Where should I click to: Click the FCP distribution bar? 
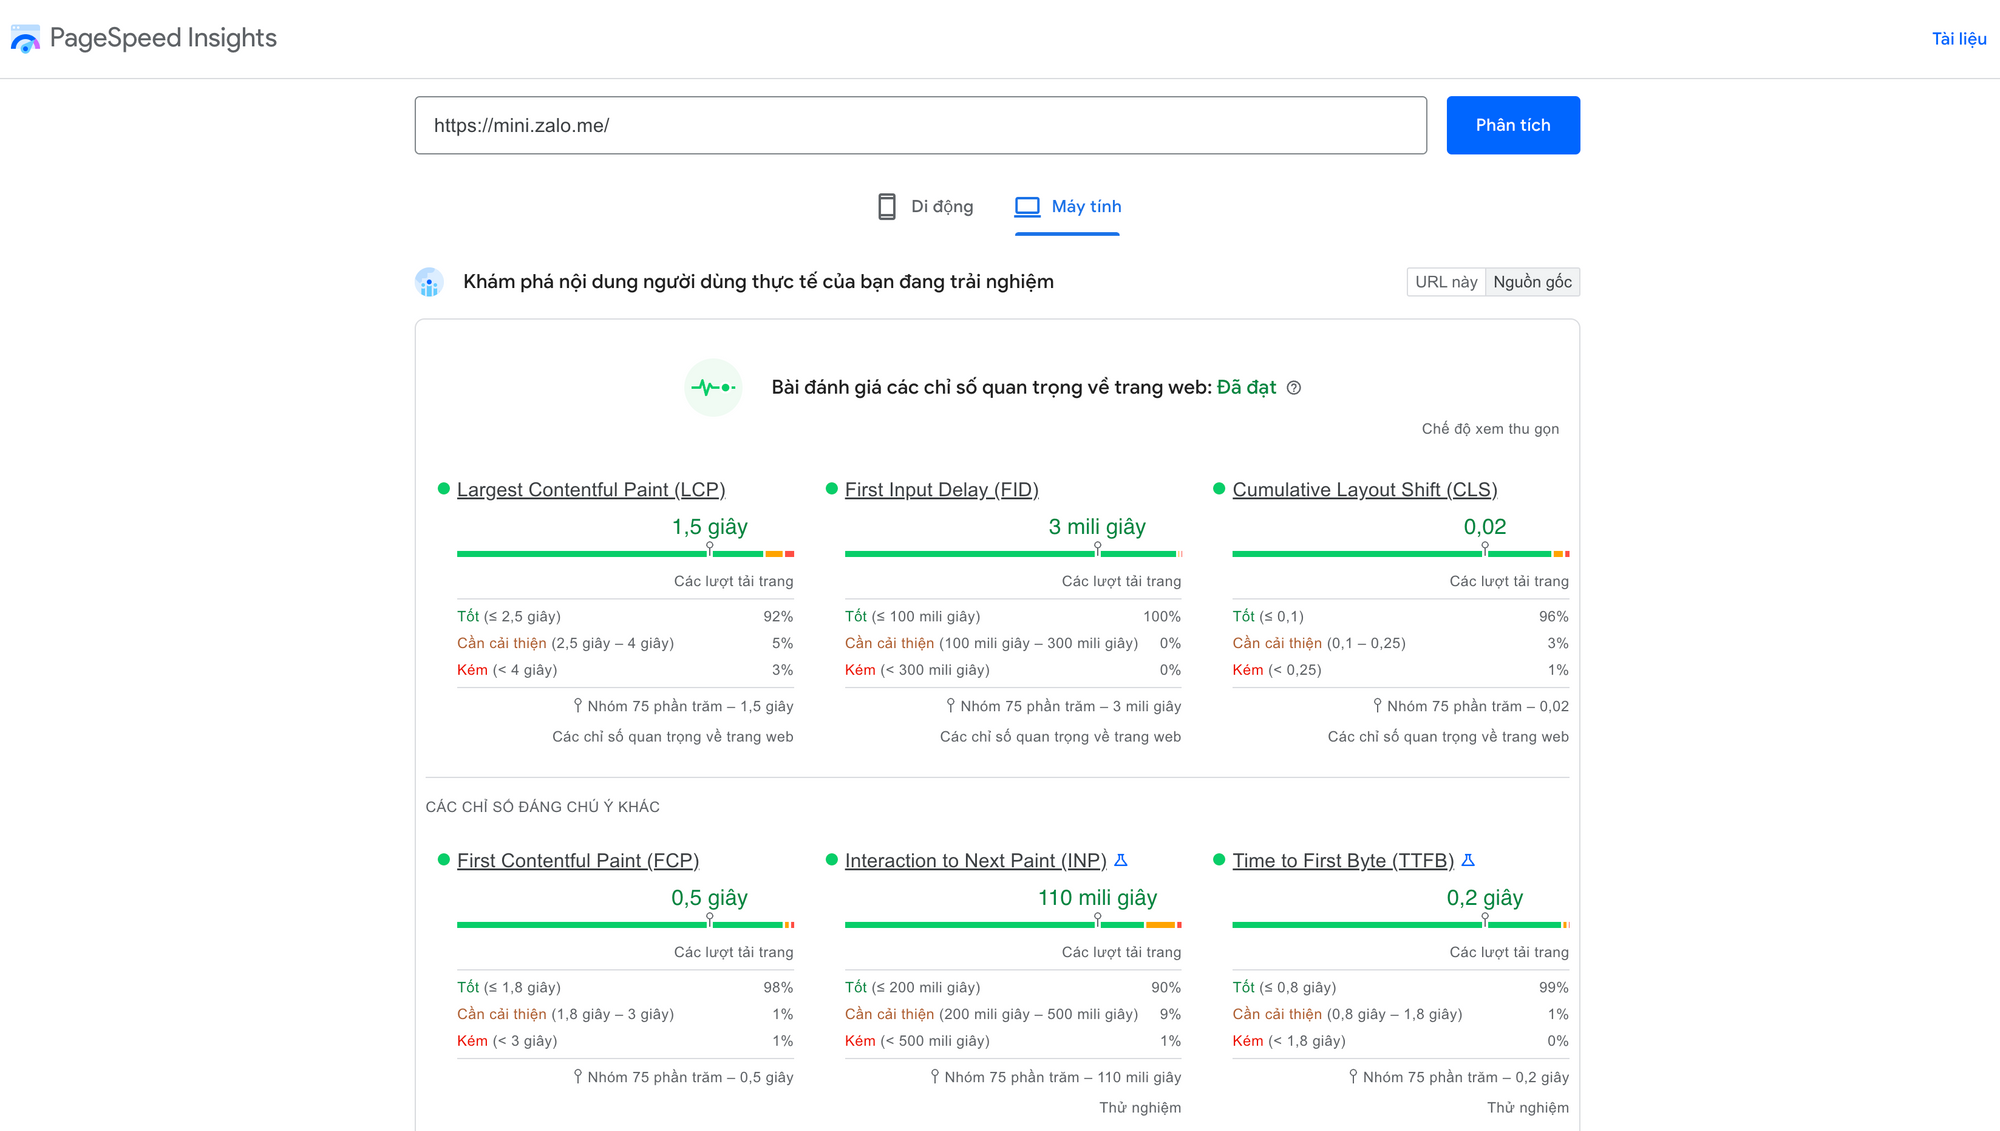(625, 924)
